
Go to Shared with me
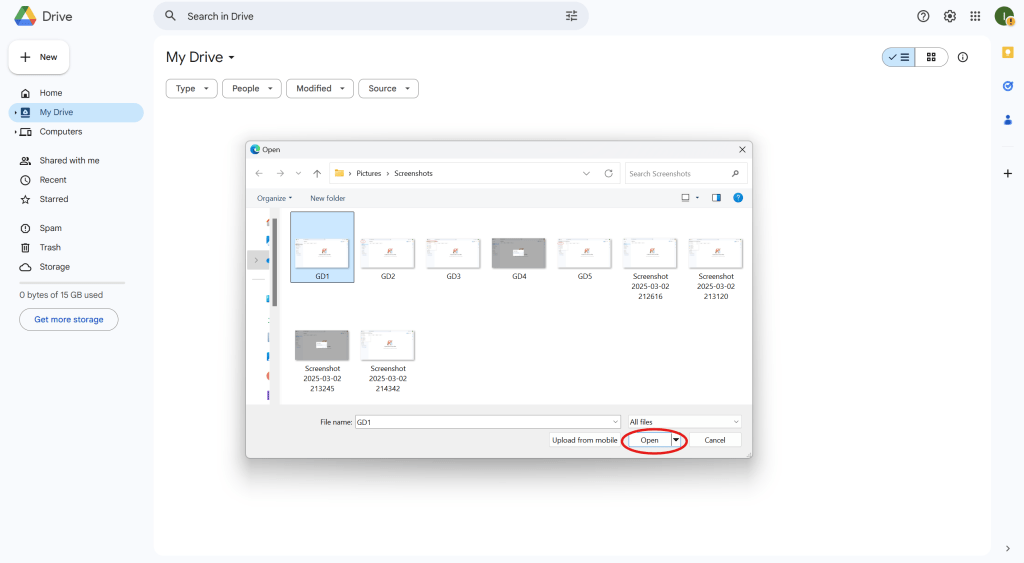point(69,161)
